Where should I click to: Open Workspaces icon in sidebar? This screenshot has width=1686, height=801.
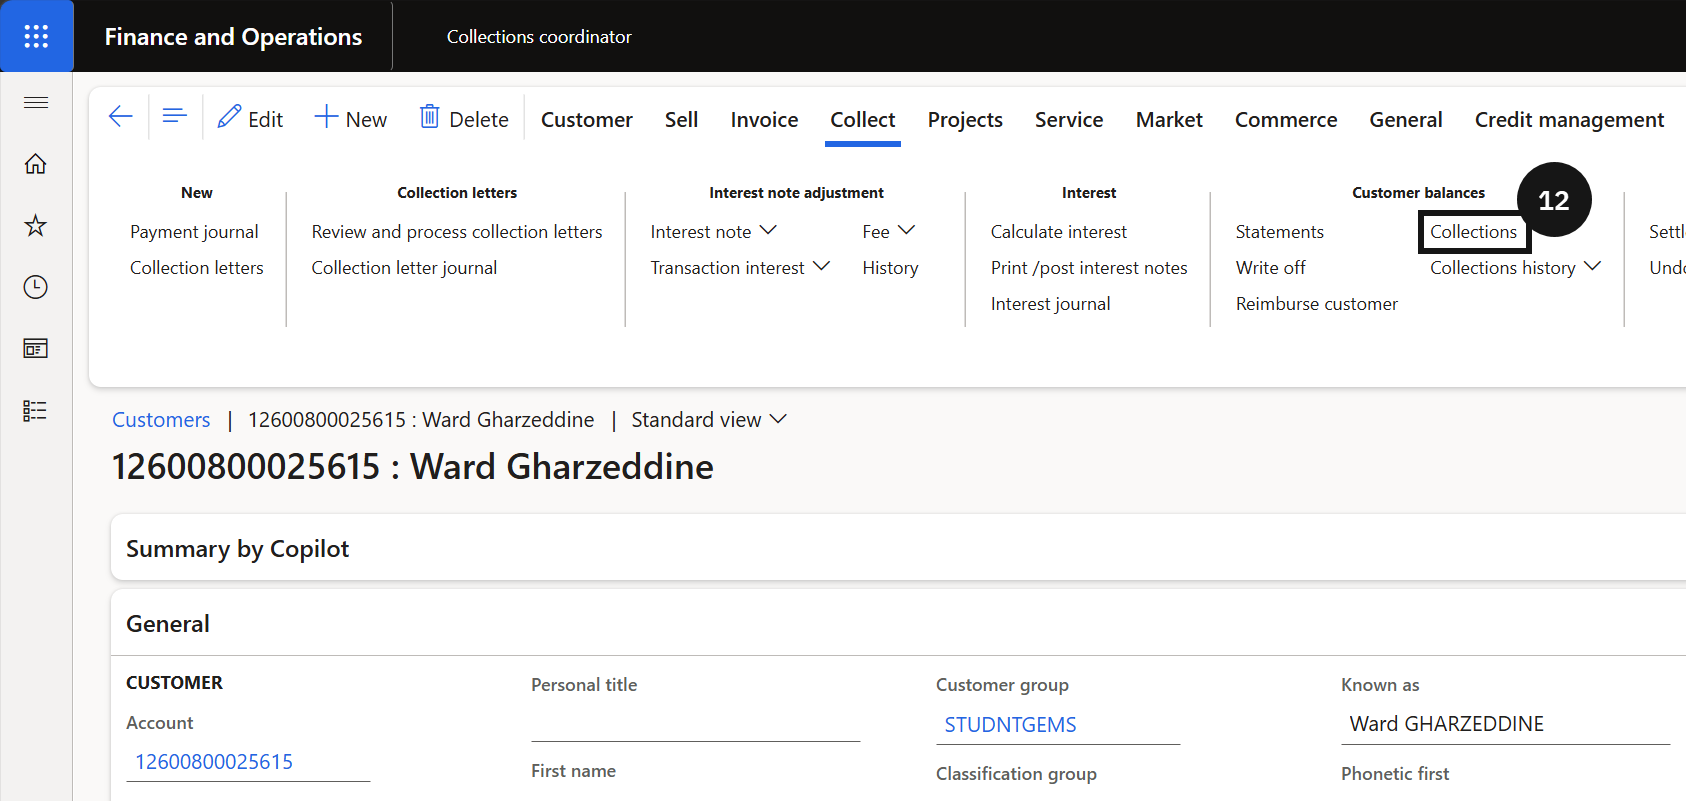click(x=36, y=349)
